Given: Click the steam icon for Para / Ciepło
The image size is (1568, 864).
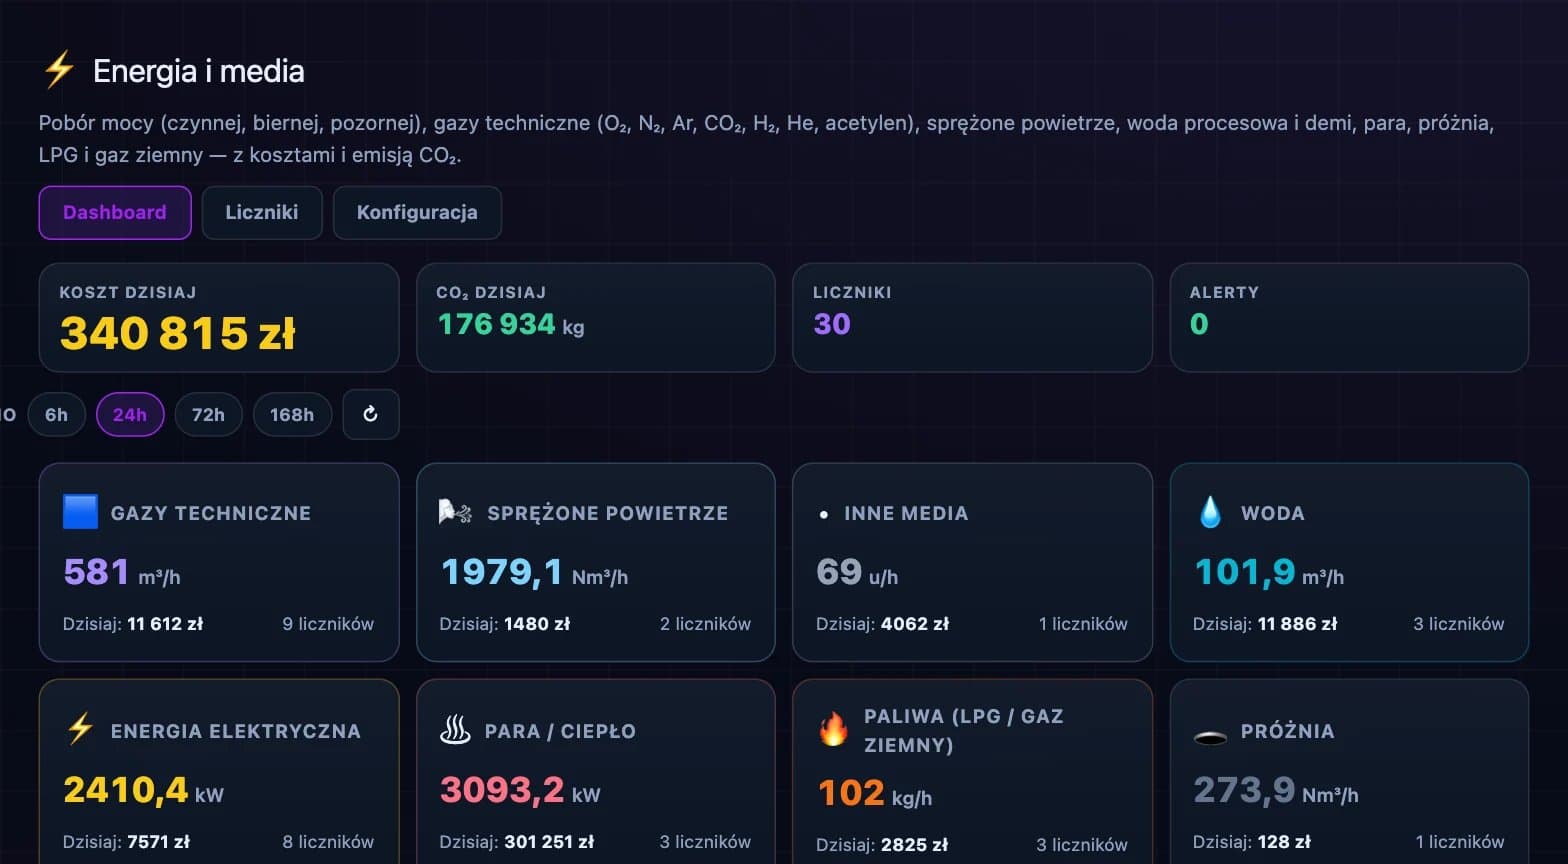Looking at the screenshot, I should (455, 730).
